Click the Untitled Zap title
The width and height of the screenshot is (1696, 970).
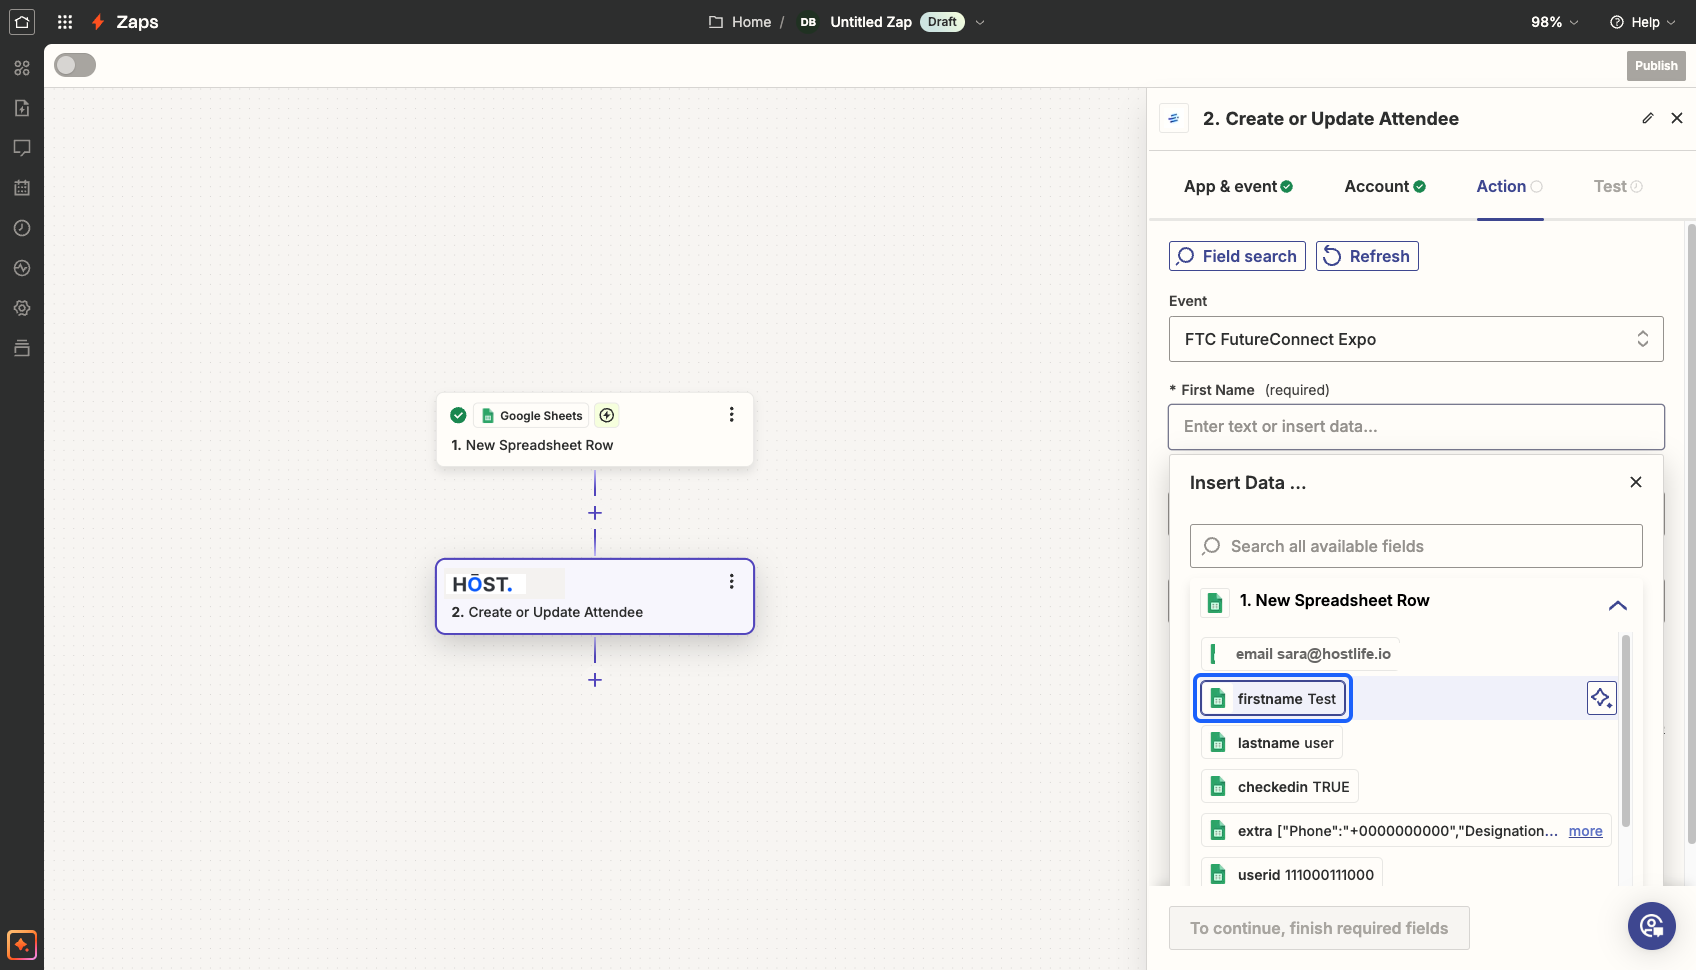[x=871, y=22]
